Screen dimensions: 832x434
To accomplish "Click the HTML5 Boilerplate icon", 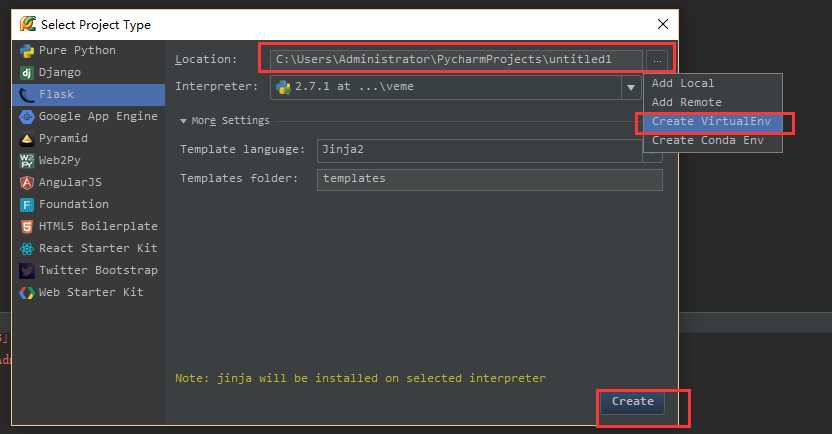I will click(x=27, y=227).
